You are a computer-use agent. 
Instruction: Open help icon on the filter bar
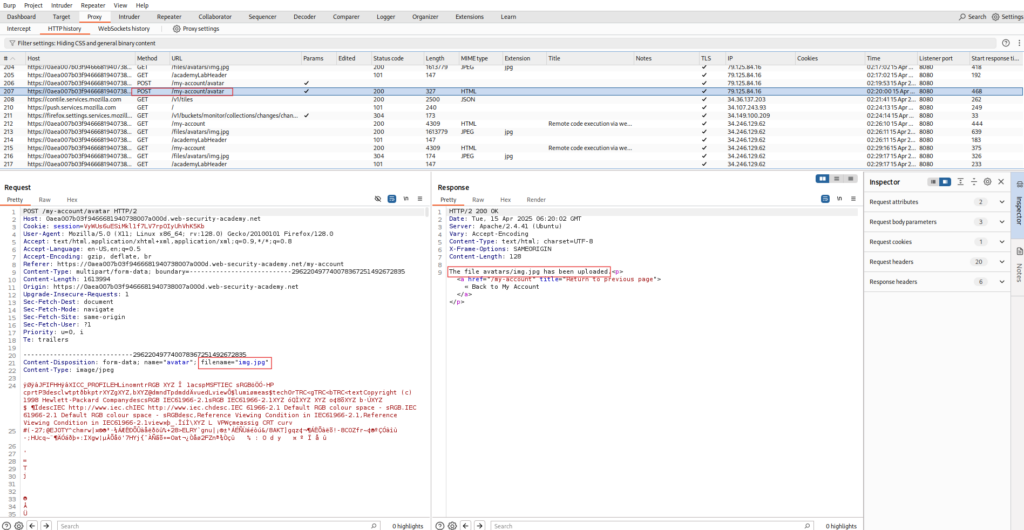(1006, 43)
